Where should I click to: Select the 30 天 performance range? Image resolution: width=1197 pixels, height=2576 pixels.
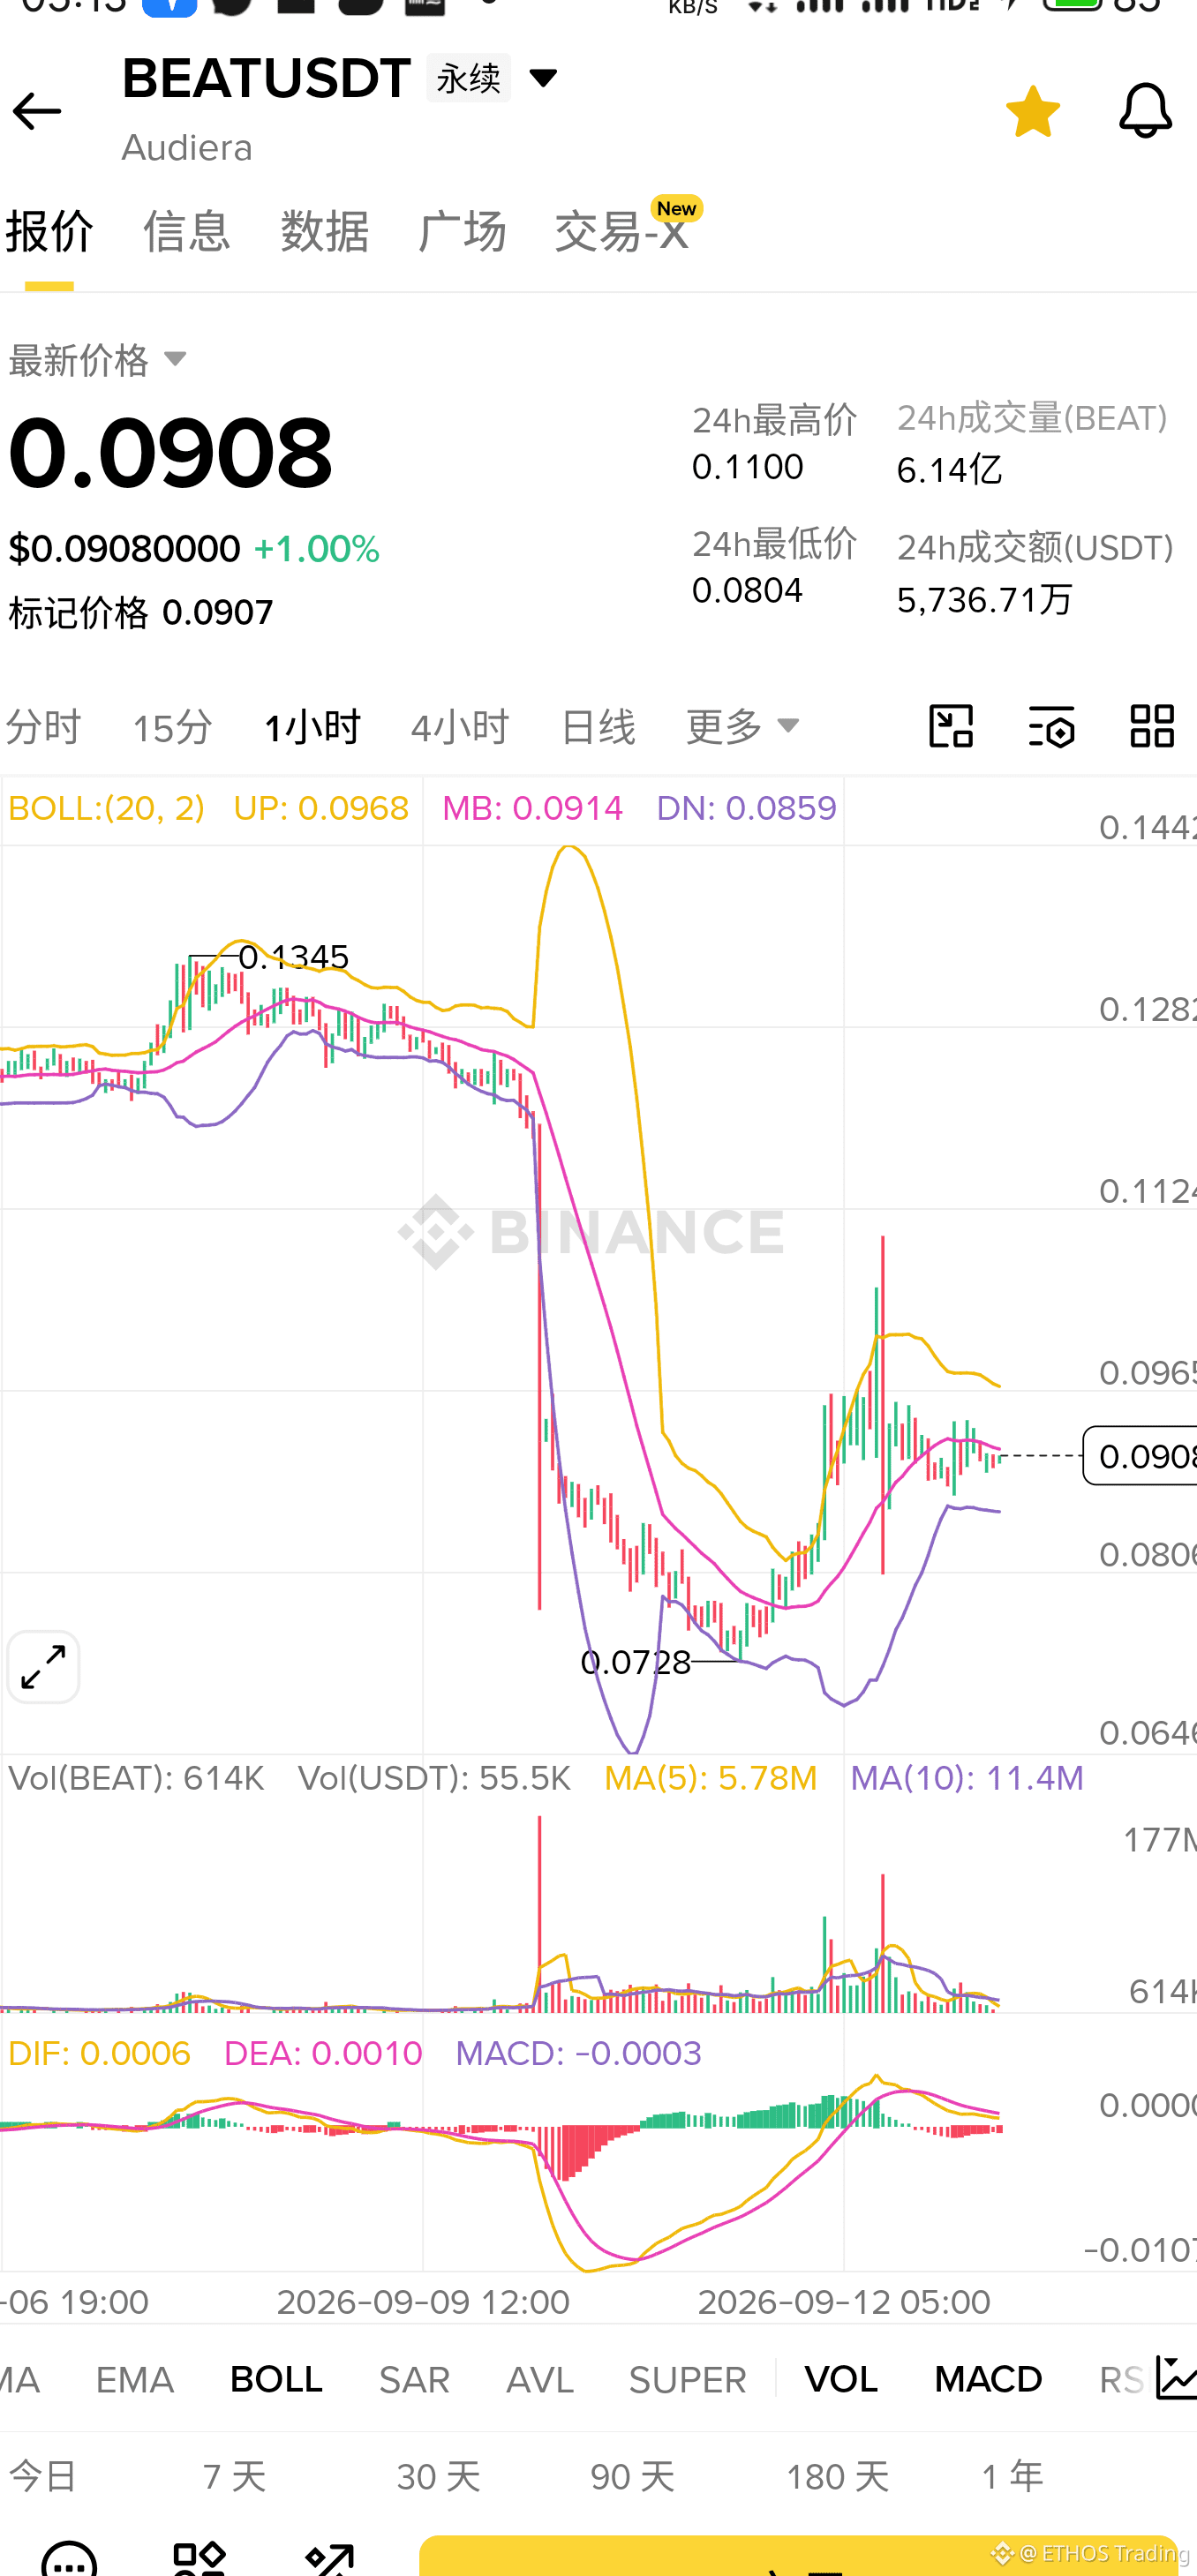click(438, 2476)
